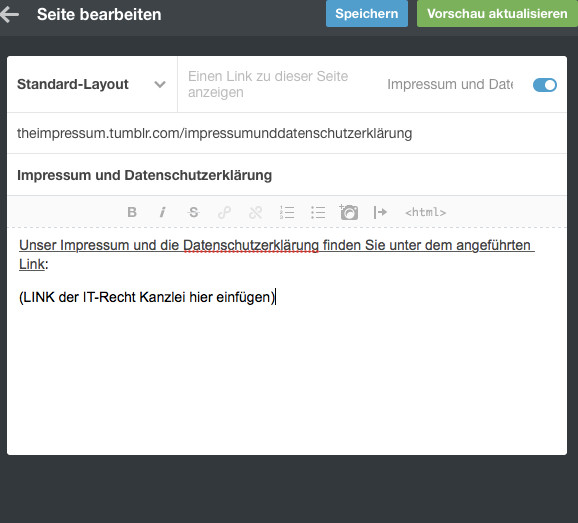The height and width of the screenshot is (523, 578).
Task: Insert read-more break icon
Action: coord(380,212)
